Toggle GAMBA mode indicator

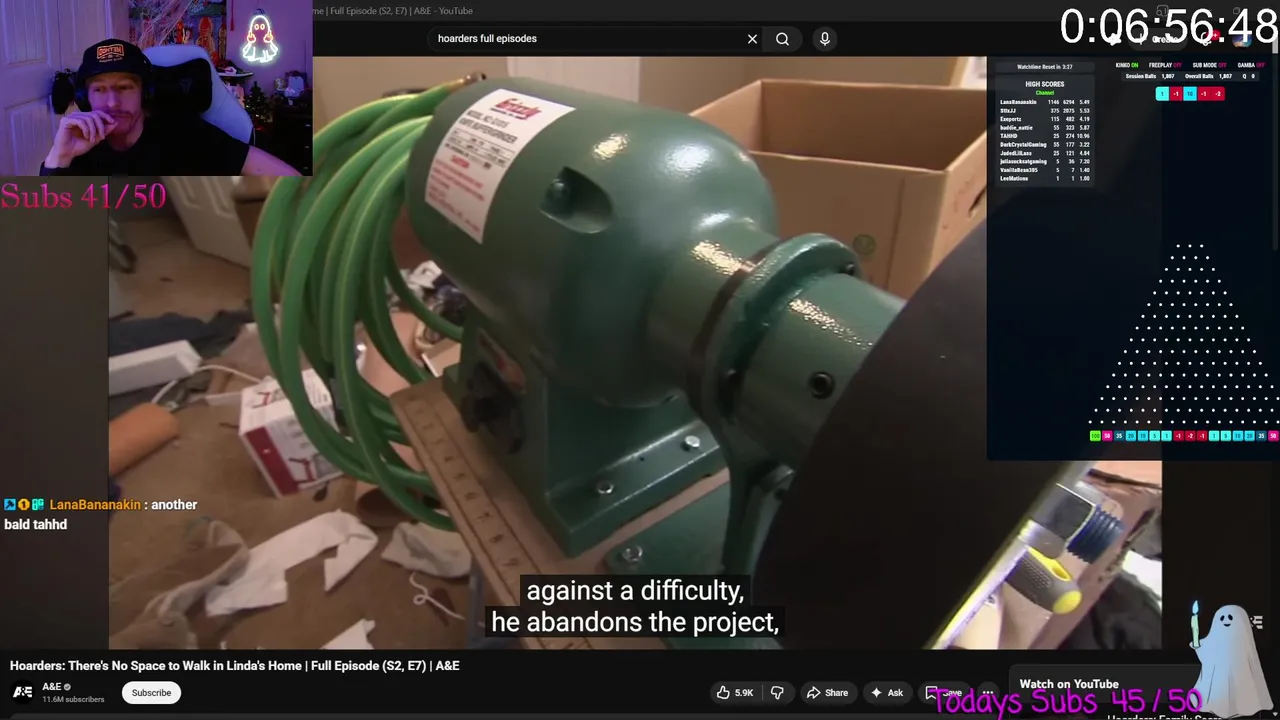click(1251, 65)
